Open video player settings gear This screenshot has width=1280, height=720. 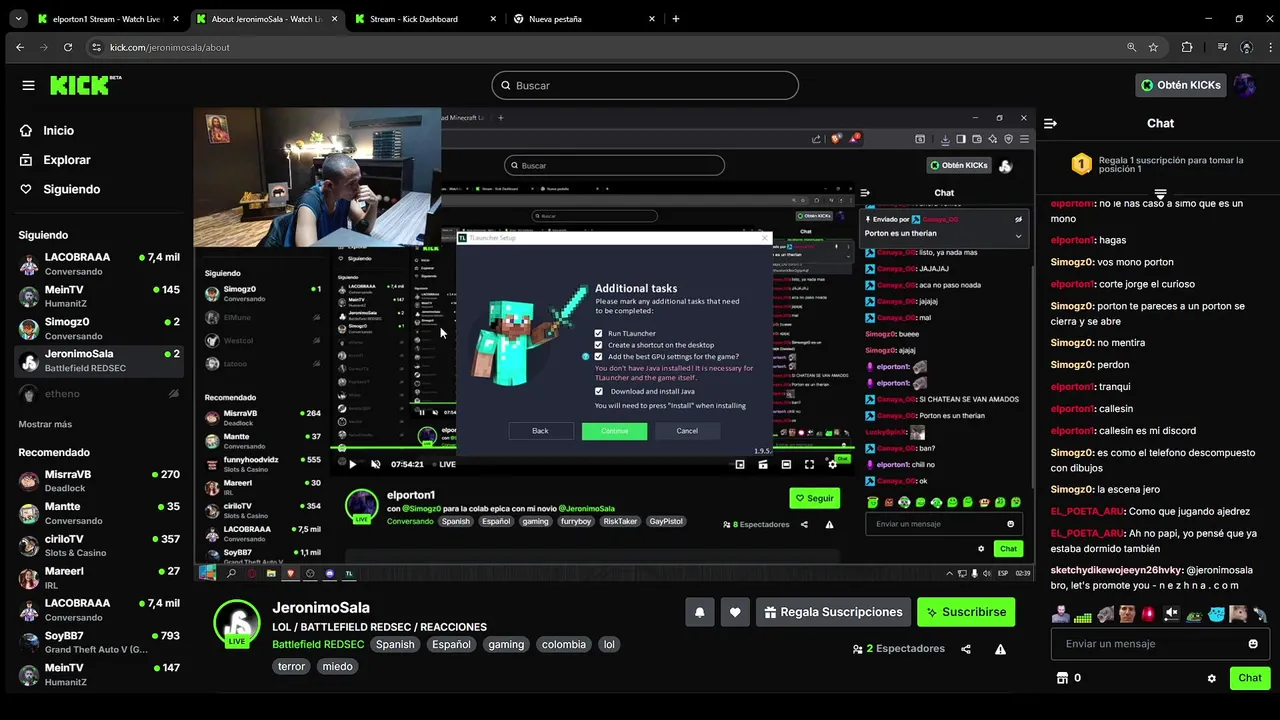(832, 464)
